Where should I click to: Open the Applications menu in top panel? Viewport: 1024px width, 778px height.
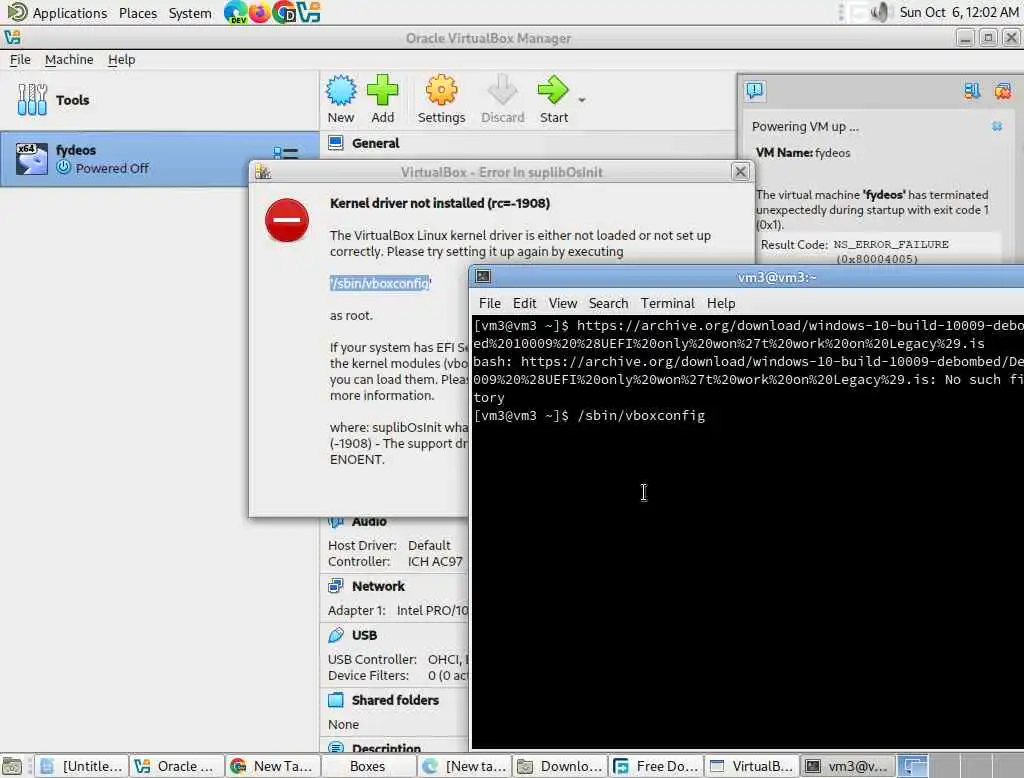(57, 13)
